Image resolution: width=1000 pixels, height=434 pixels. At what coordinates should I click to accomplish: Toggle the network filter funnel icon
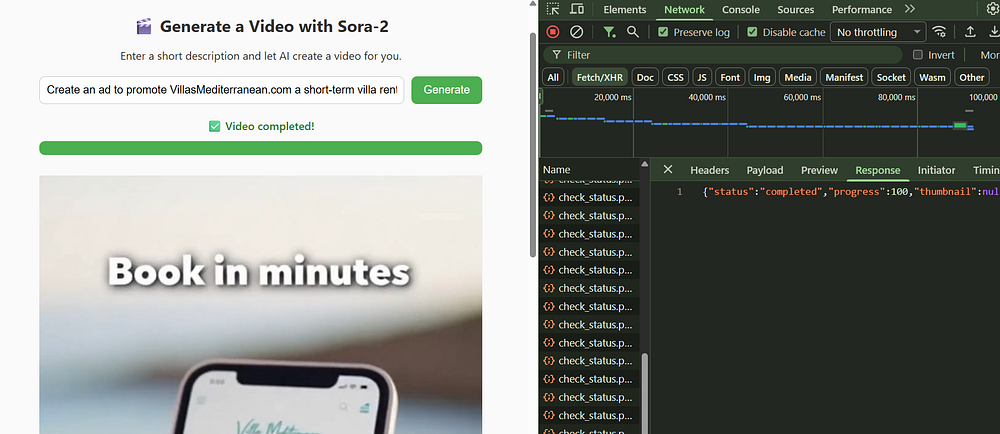point(610,32)
